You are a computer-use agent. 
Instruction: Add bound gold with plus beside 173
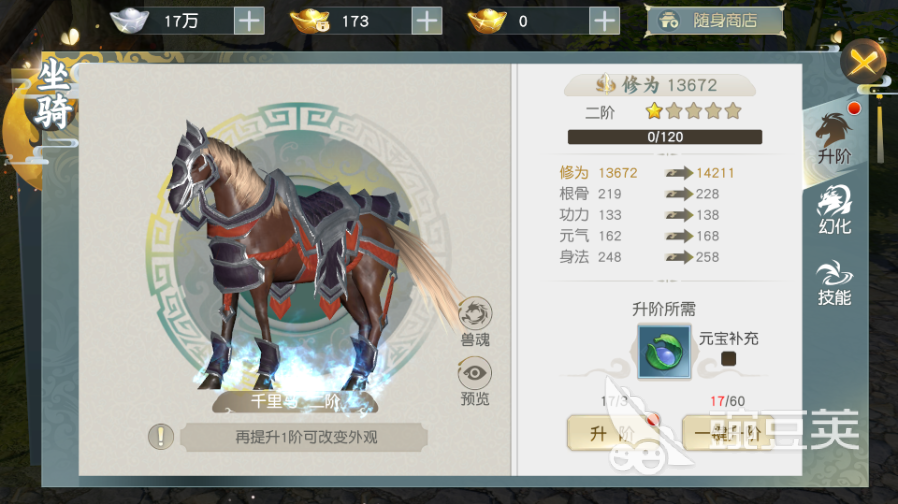427,22
